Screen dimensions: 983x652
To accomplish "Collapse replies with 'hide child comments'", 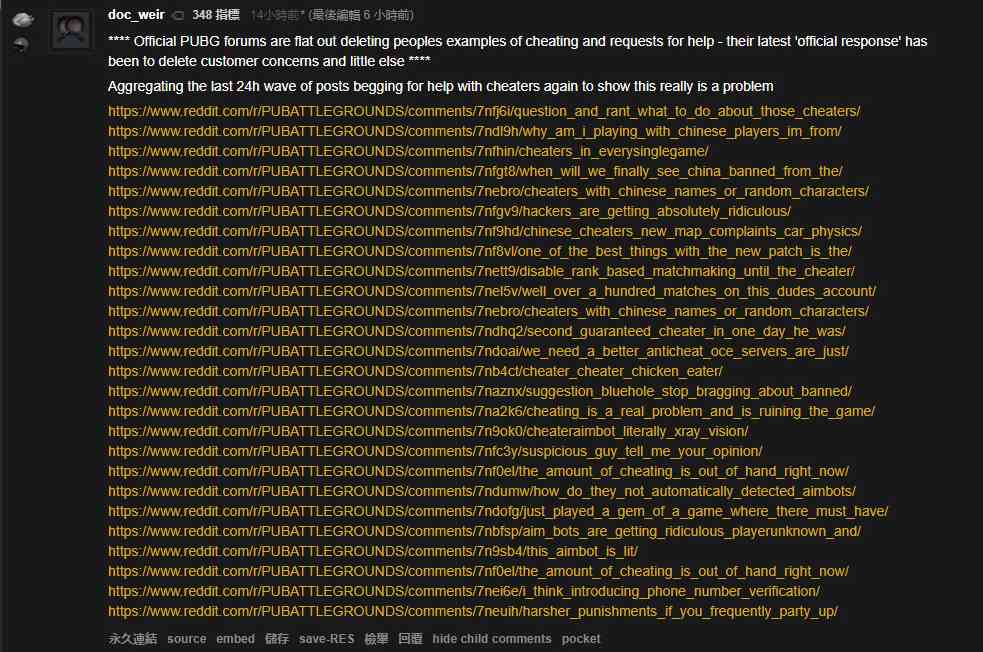I will (x=491, y=639).
